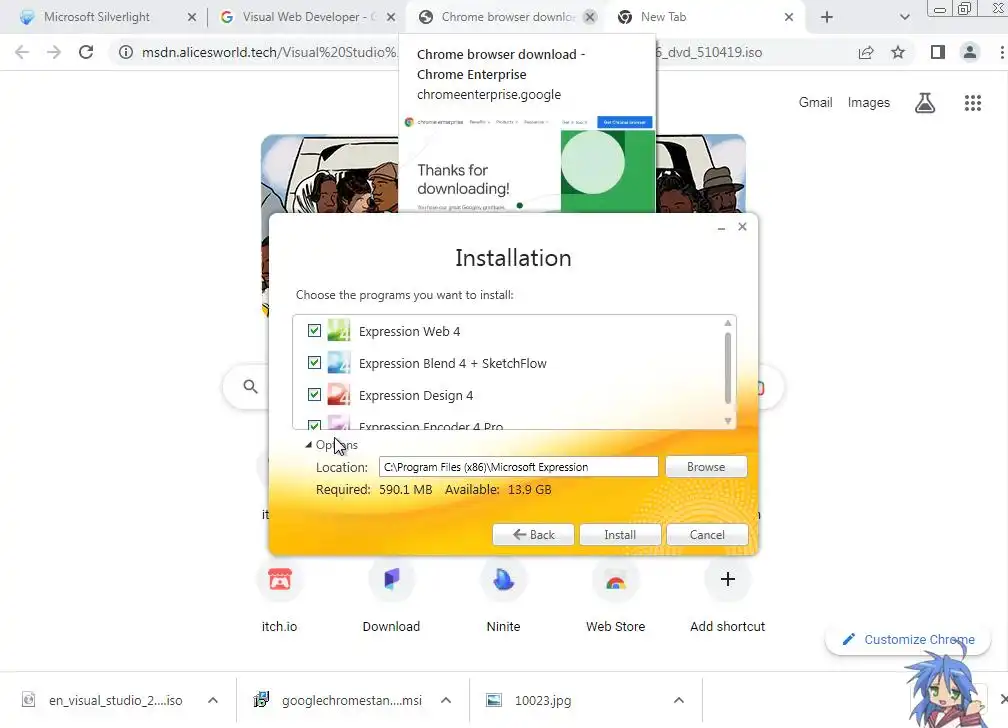Open the Chrome side panel icon
1008x728 pixels.
938,52
